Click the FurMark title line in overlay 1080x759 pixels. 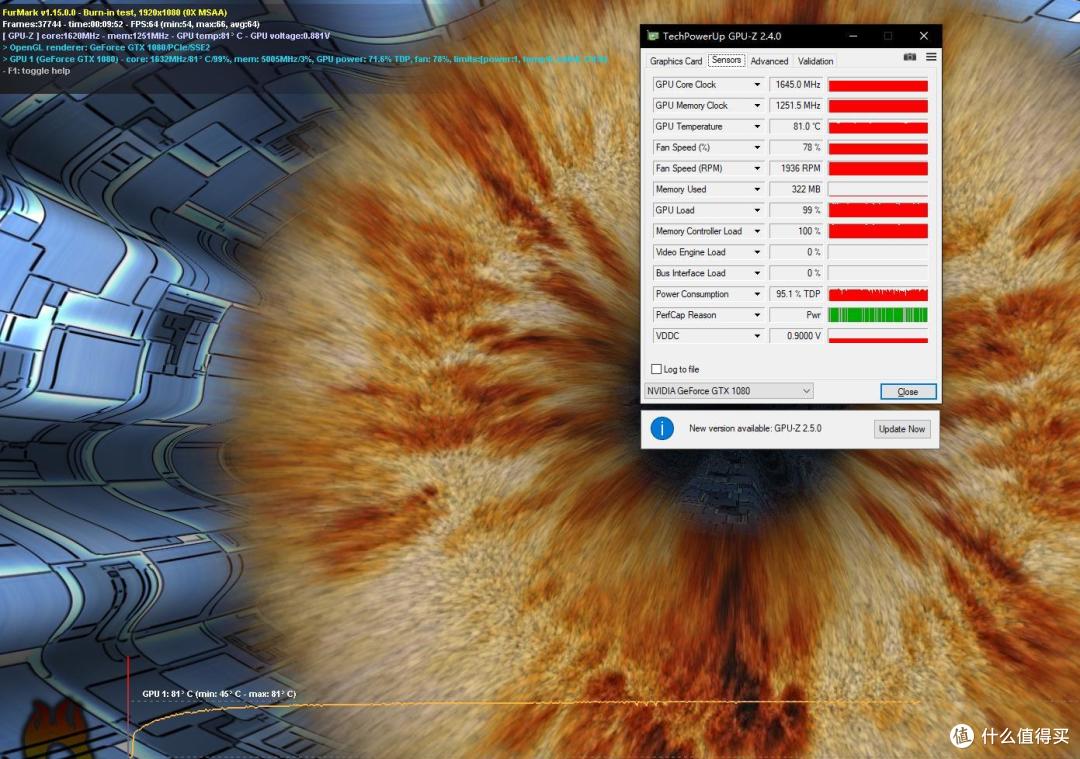pos(114,12)
